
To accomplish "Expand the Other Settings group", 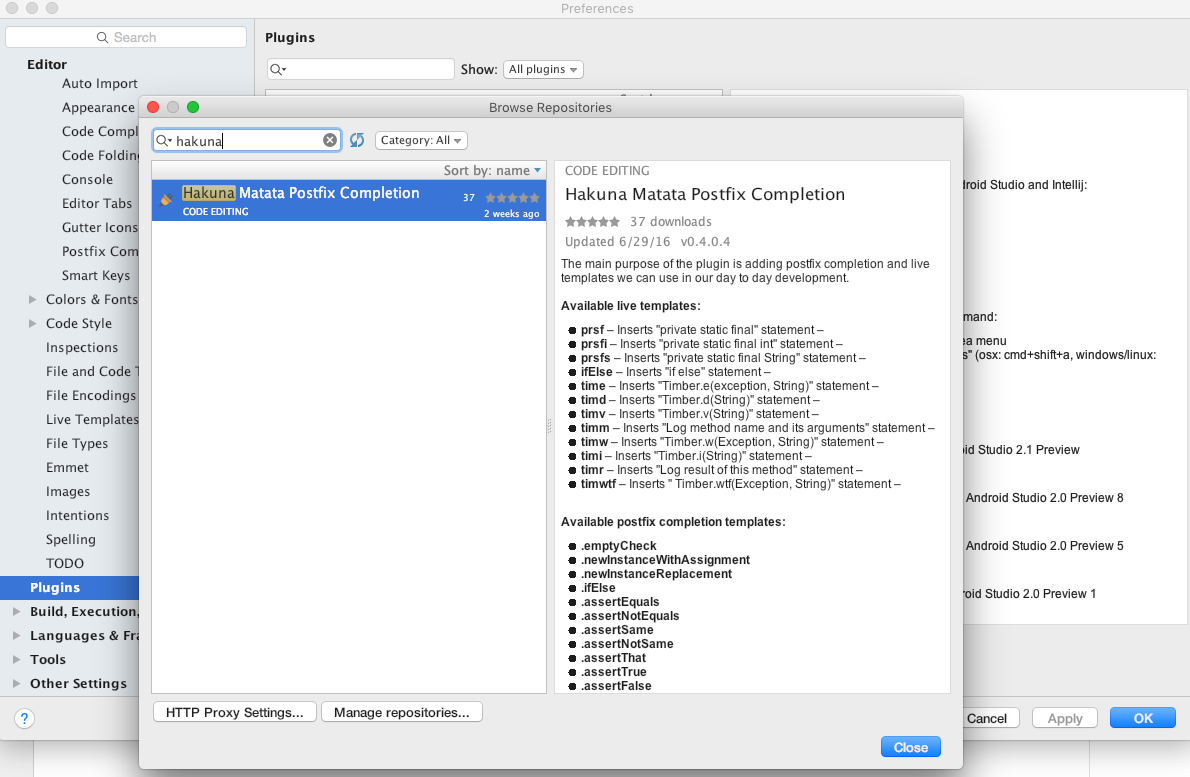I will [x=17, y=684].
